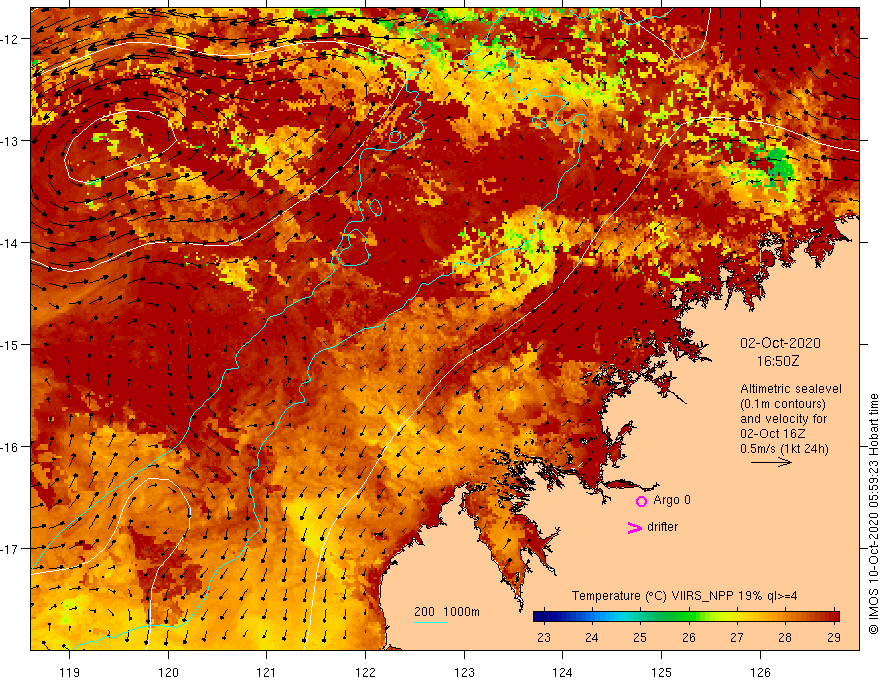Click the latitude label -14
The width and height of the screenshot is (880, 680).
(x=10, y=243)
